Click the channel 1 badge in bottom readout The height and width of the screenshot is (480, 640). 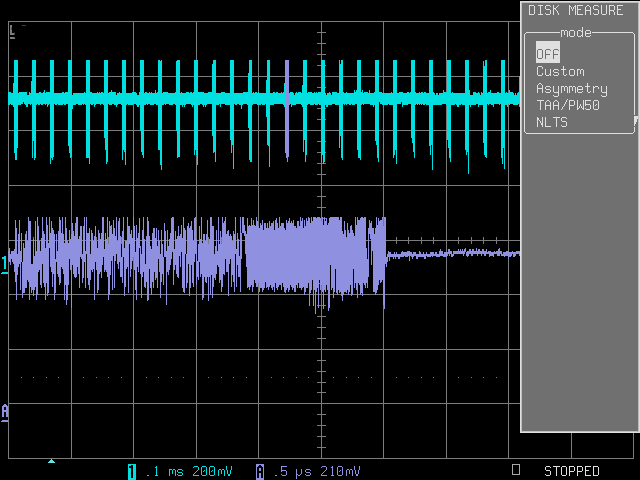pyautogui.click(x=132, y=471)
